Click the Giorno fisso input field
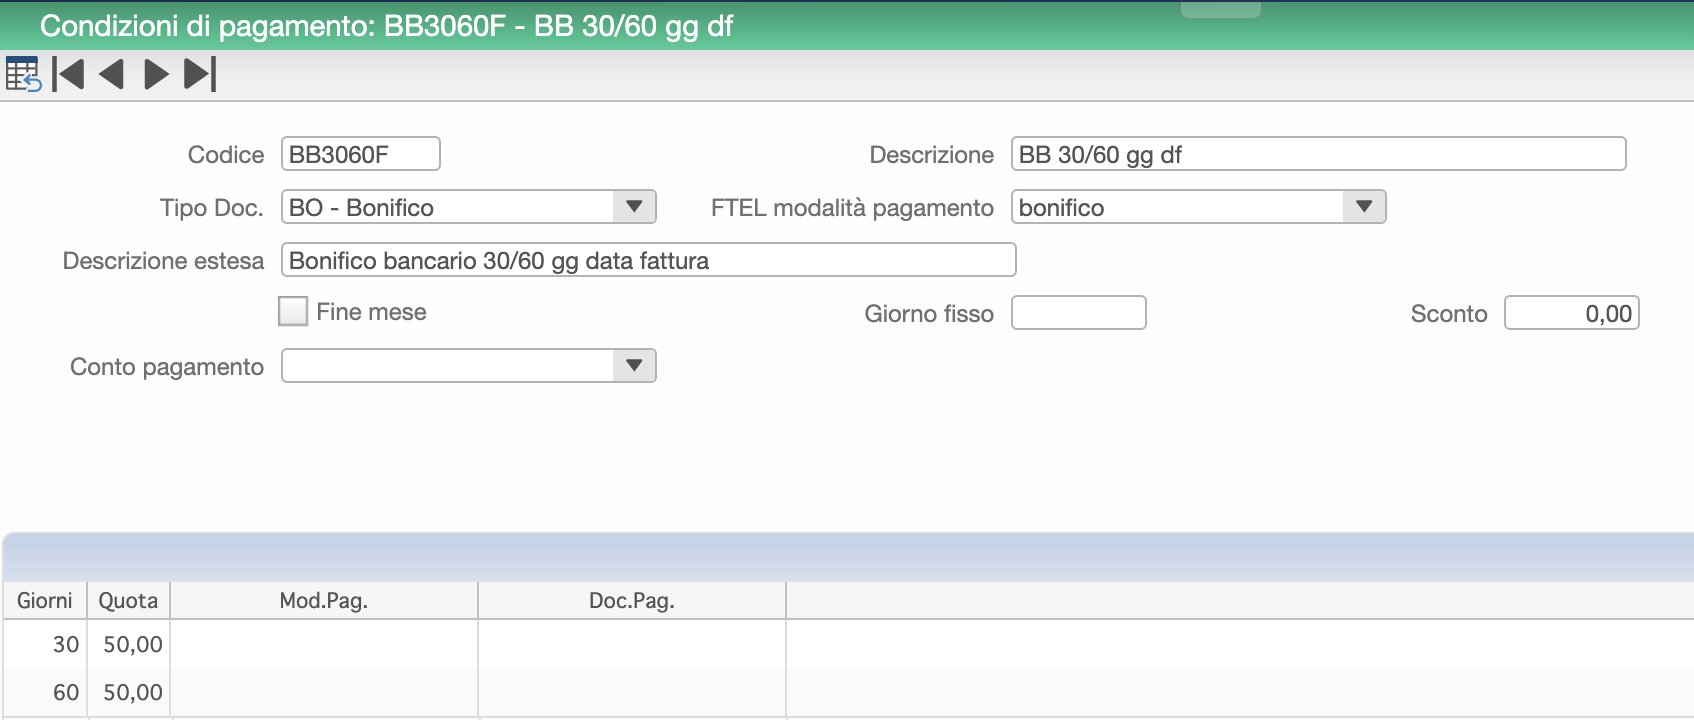1694x720 pixels. [1079, 313]
